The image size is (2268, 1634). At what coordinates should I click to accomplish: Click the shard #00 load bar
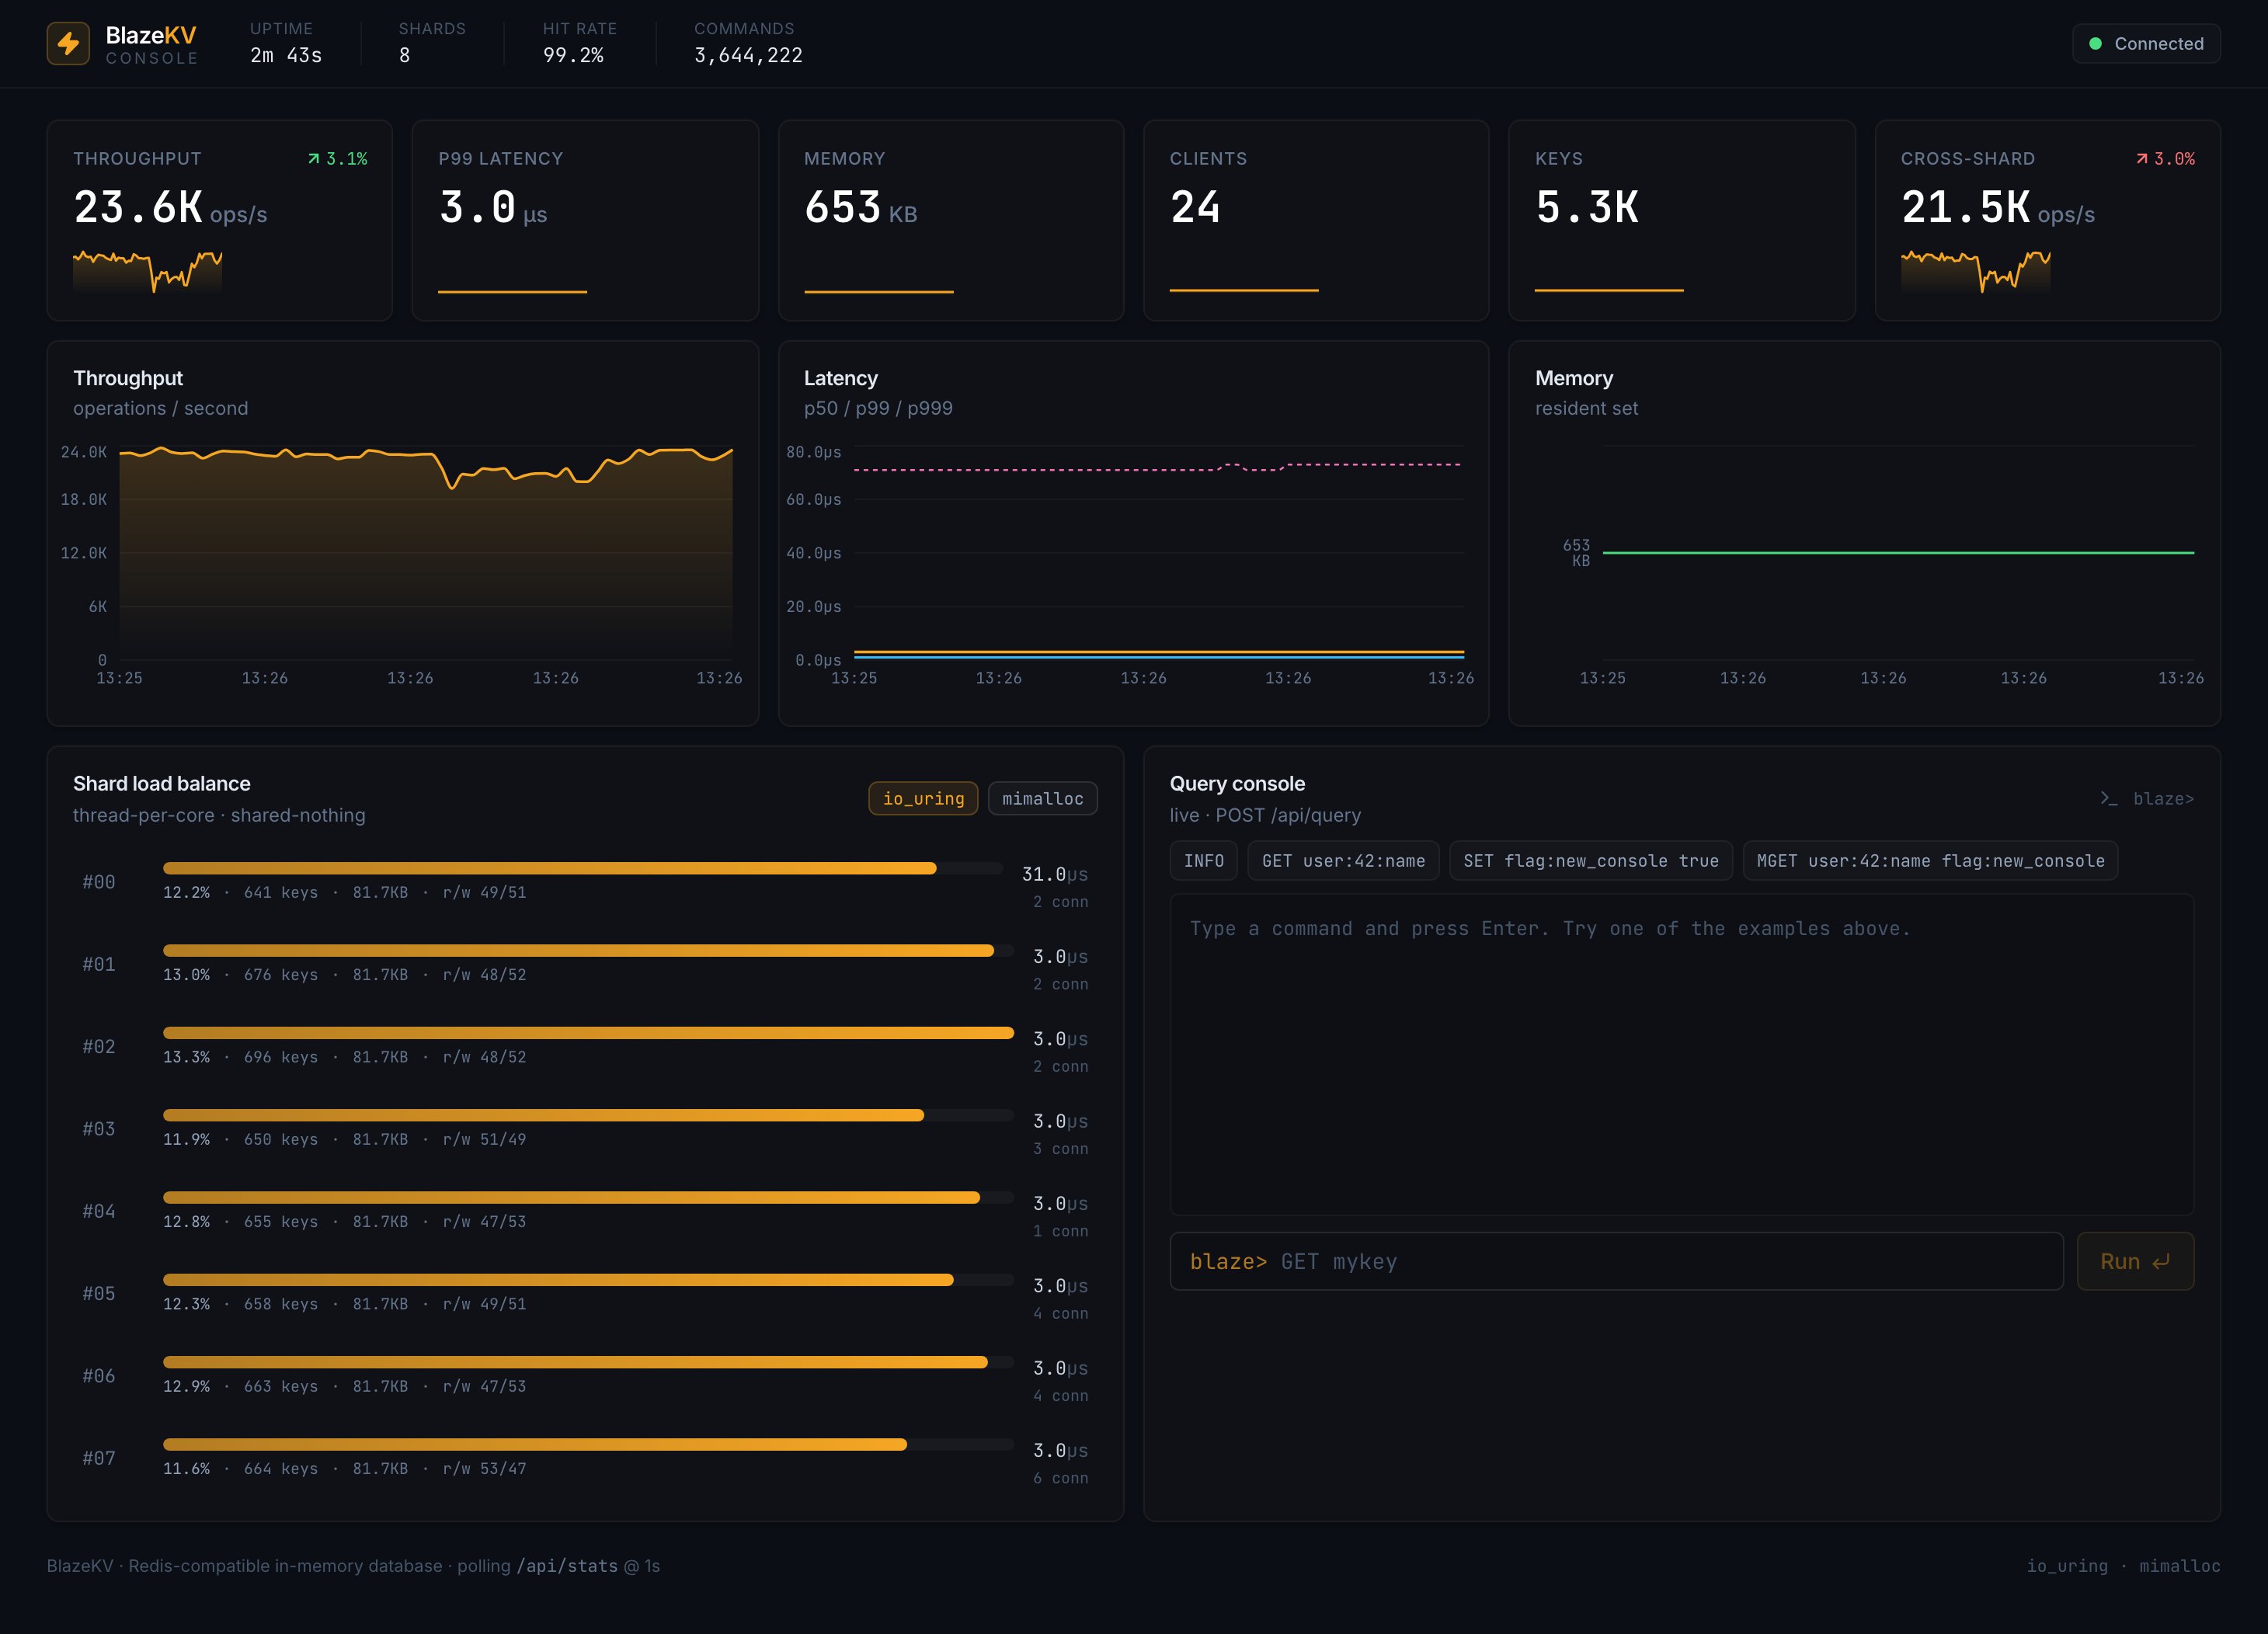(x=583, y=868)
